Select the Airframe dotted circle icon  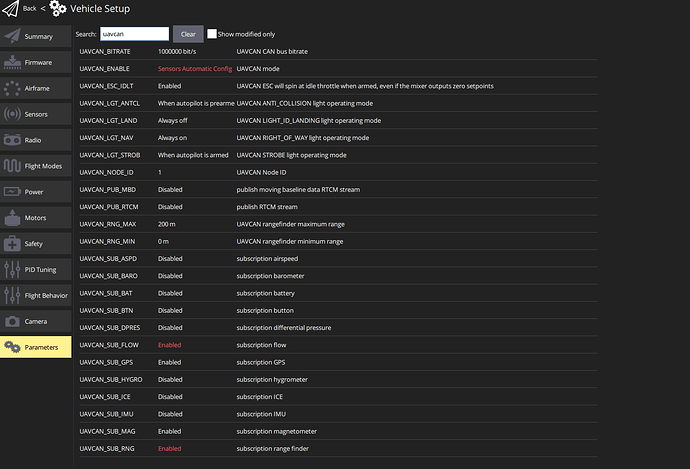tap(12, 88)
